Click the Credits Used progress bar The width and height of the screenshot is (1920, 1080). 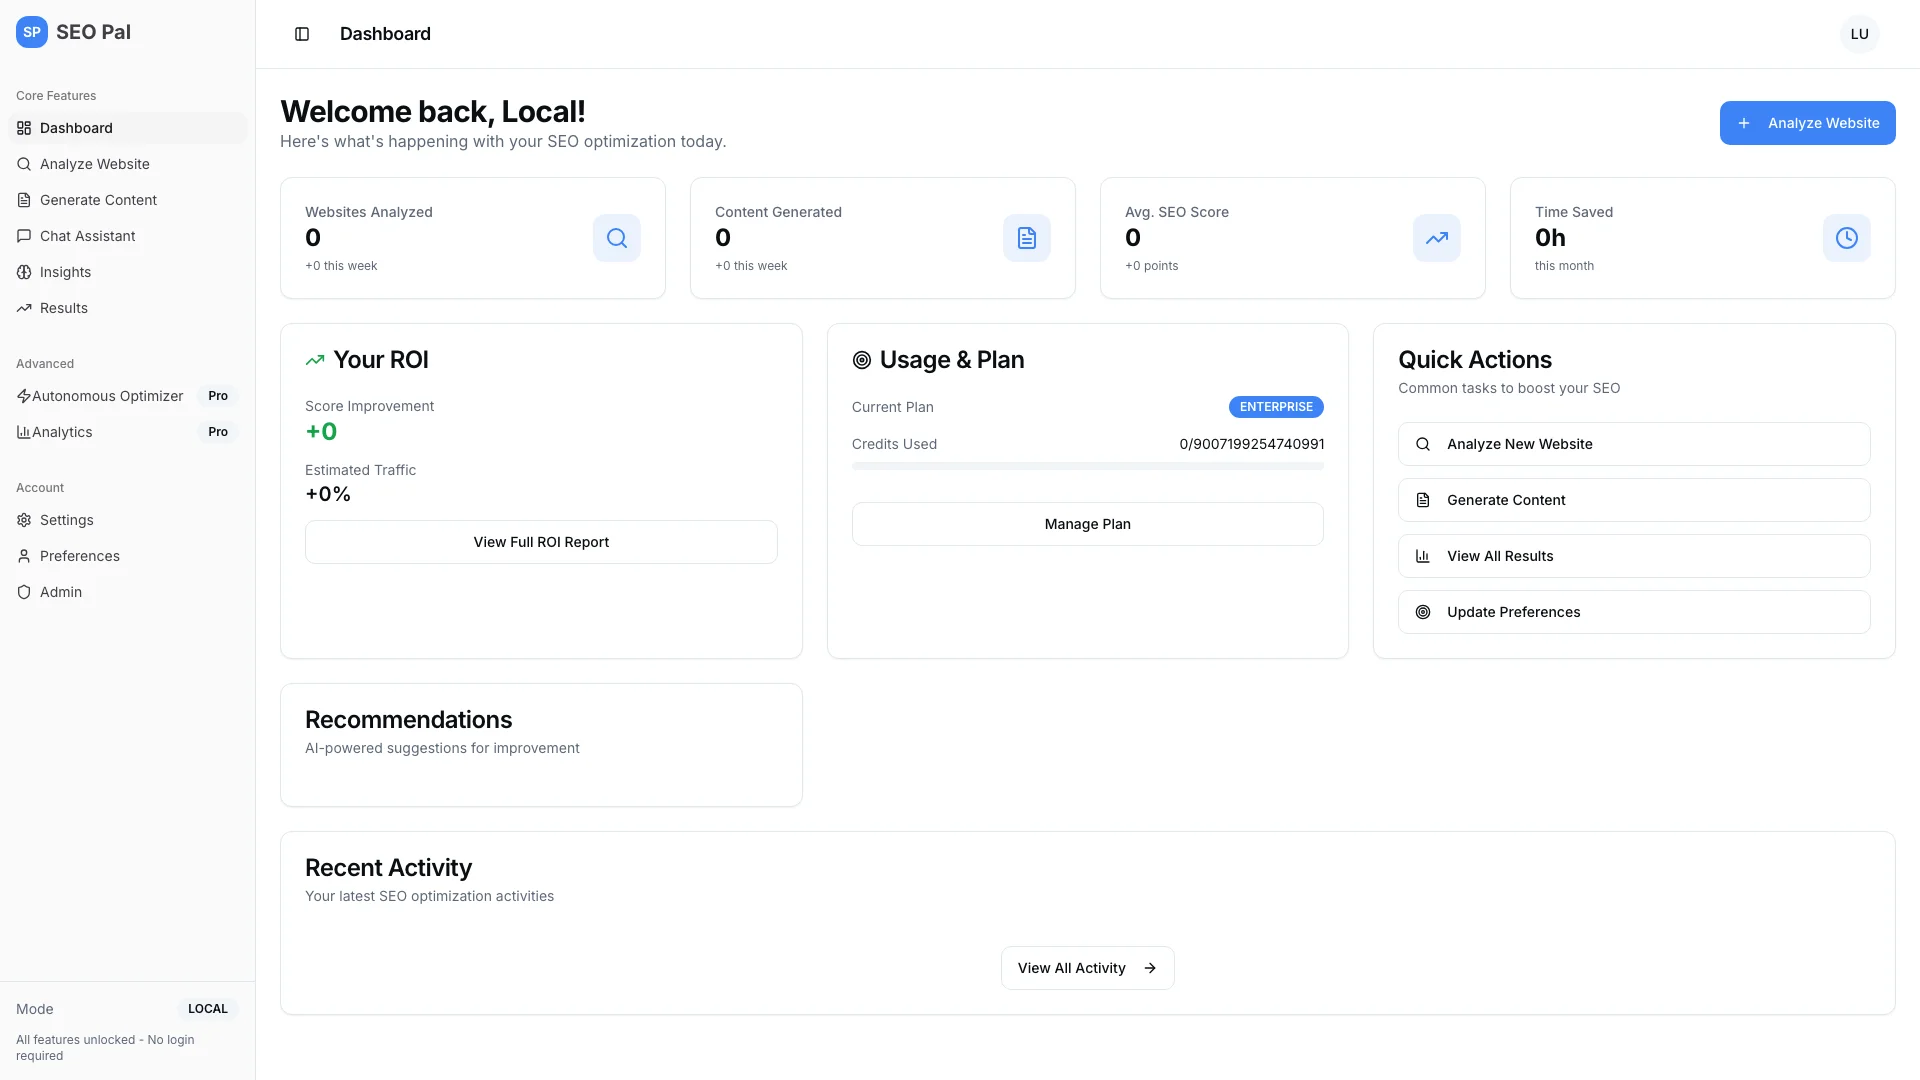1087,466
